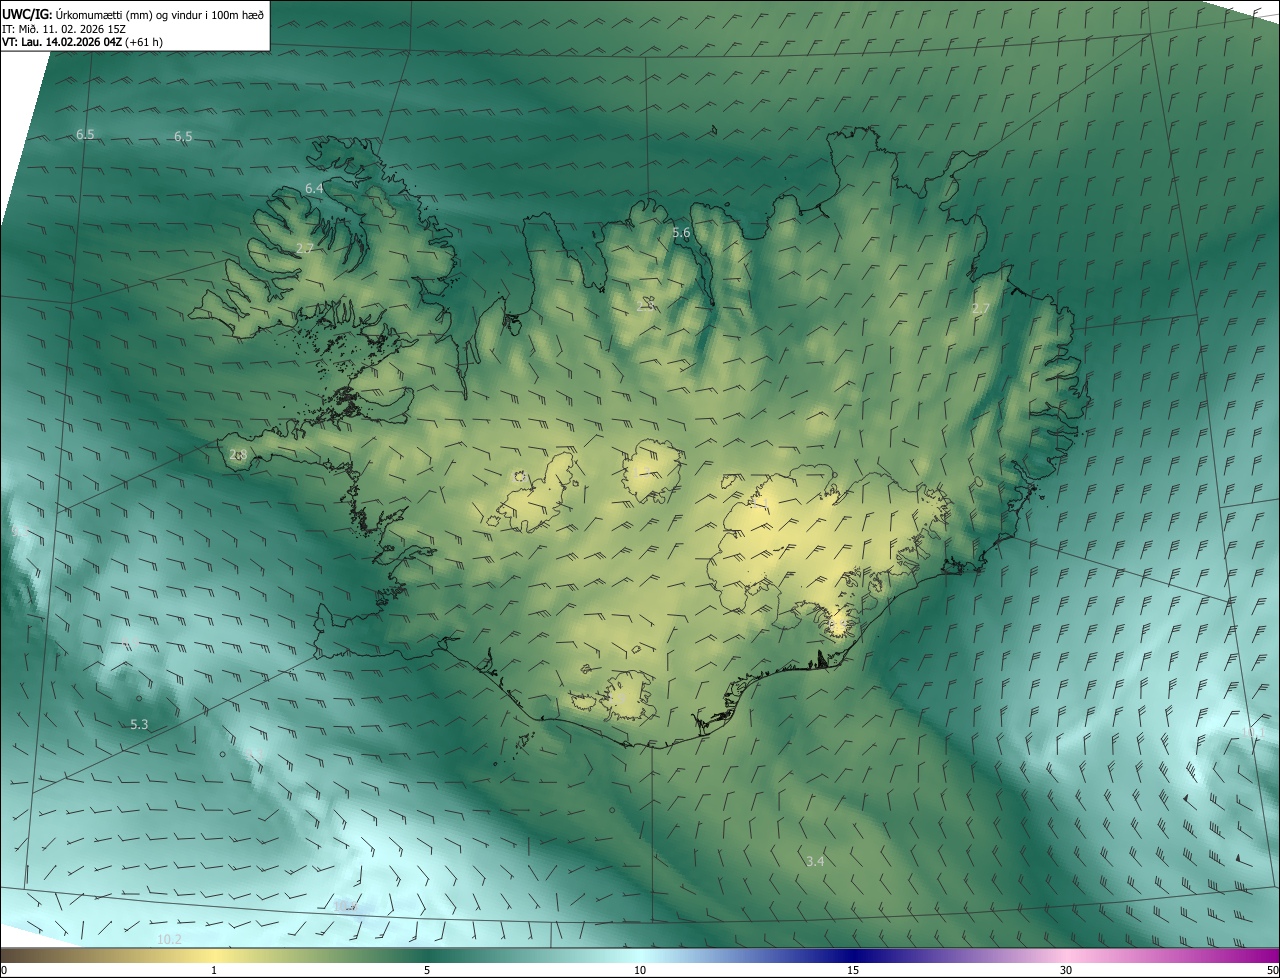Click the "10" tick on the colour scale
This screenshot has width=1280, height=978.
pos(640,970)
